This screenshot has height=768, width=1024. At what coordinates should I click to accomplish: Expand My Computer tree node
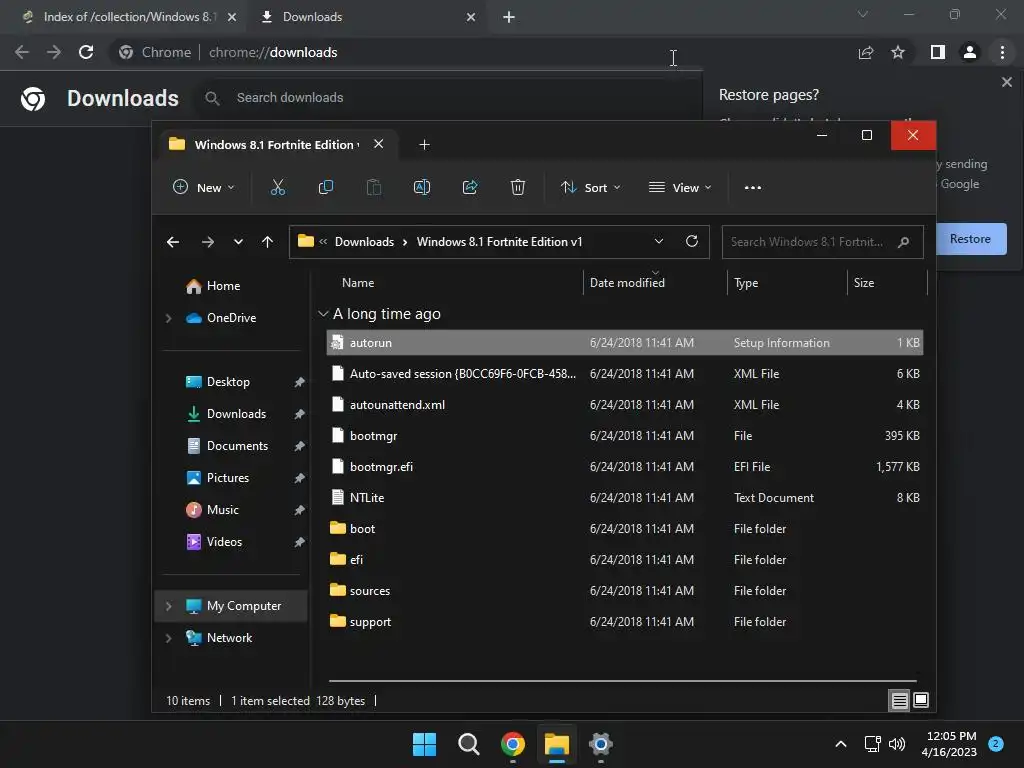168,606
